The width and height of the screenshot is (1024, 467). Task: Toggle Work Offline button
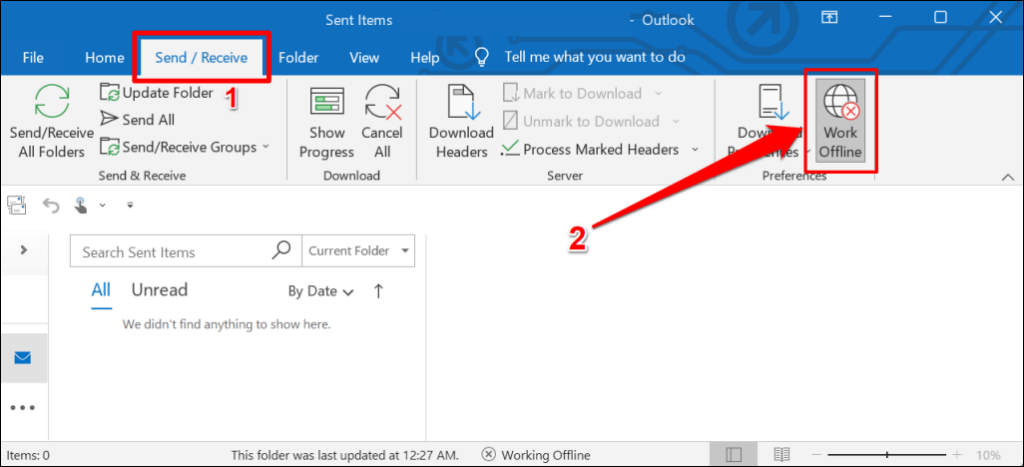click(x=841, y=121)
